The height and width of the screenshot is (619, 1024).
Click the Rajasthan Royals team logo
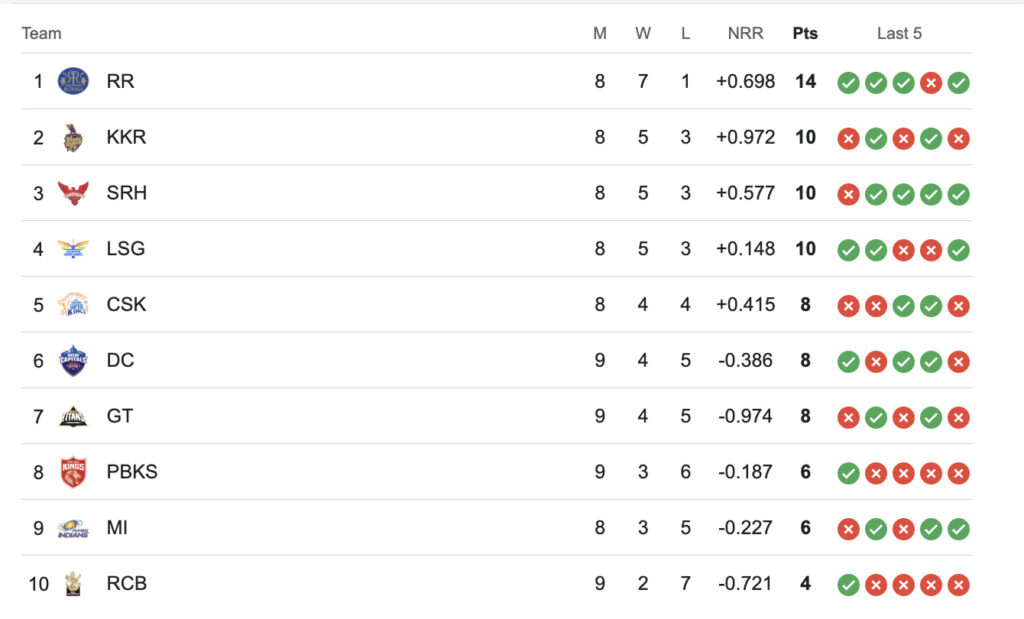73,81
